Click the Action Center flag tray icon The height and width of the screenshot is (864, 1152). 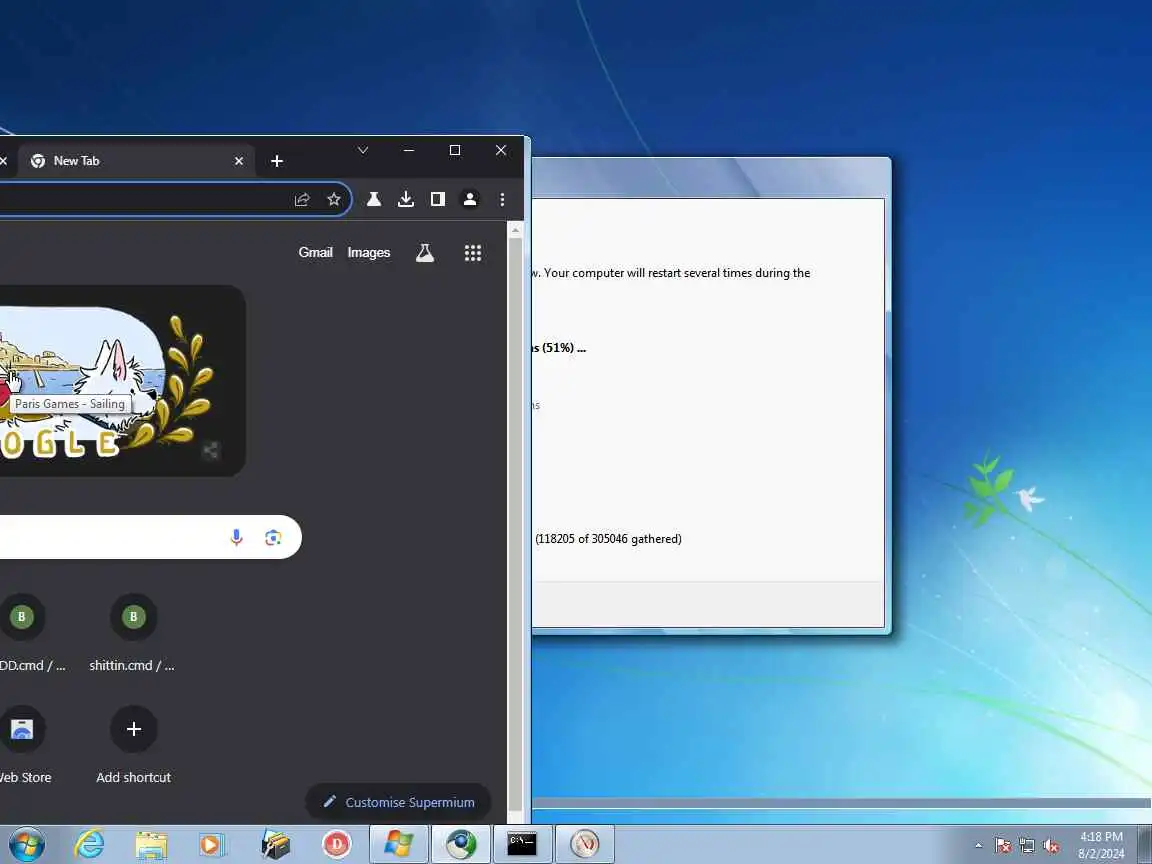click(1003, 846)
